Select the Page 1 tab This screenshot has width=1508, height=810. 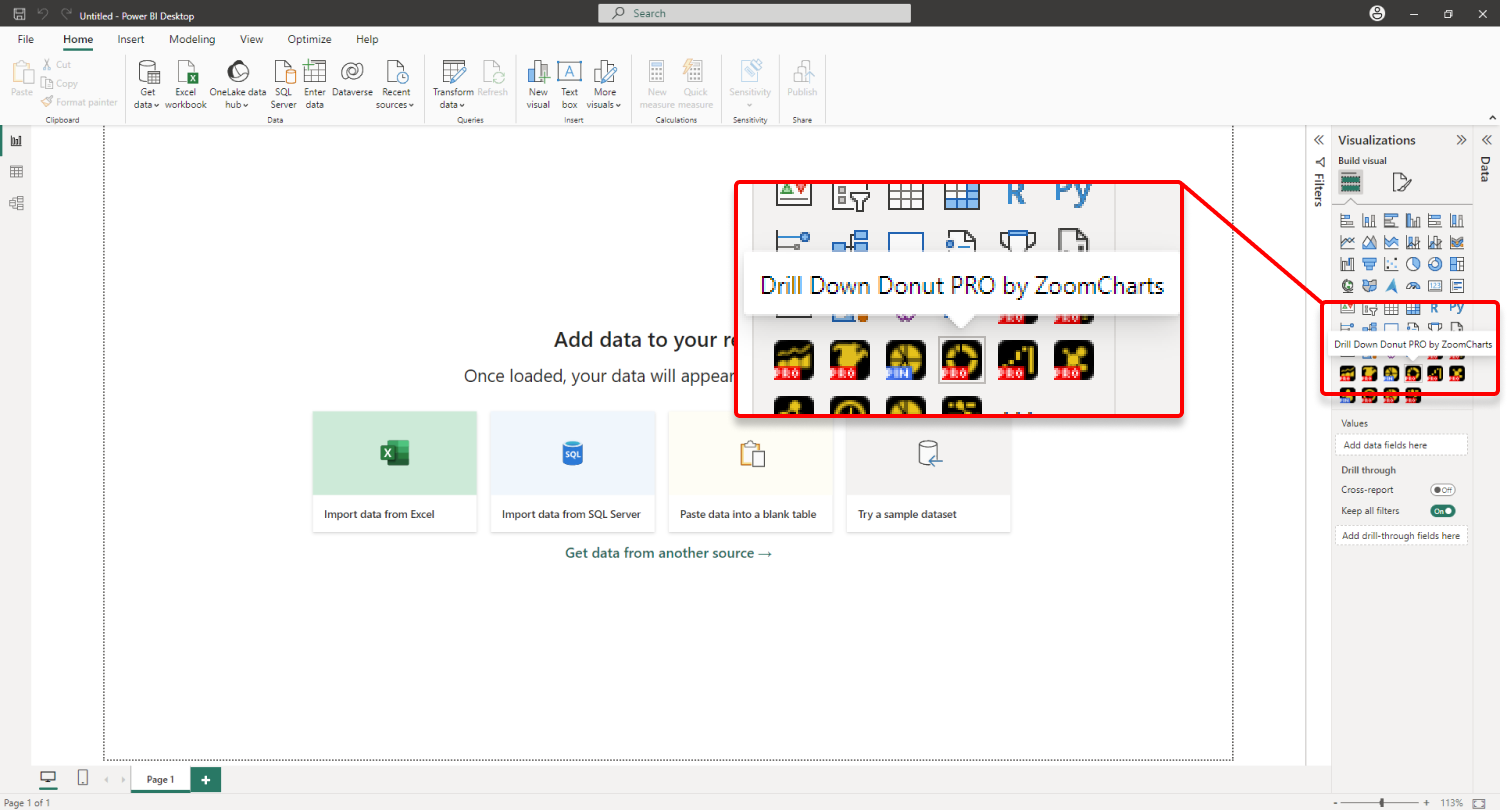pyautogui.click(x=160, y=779)
